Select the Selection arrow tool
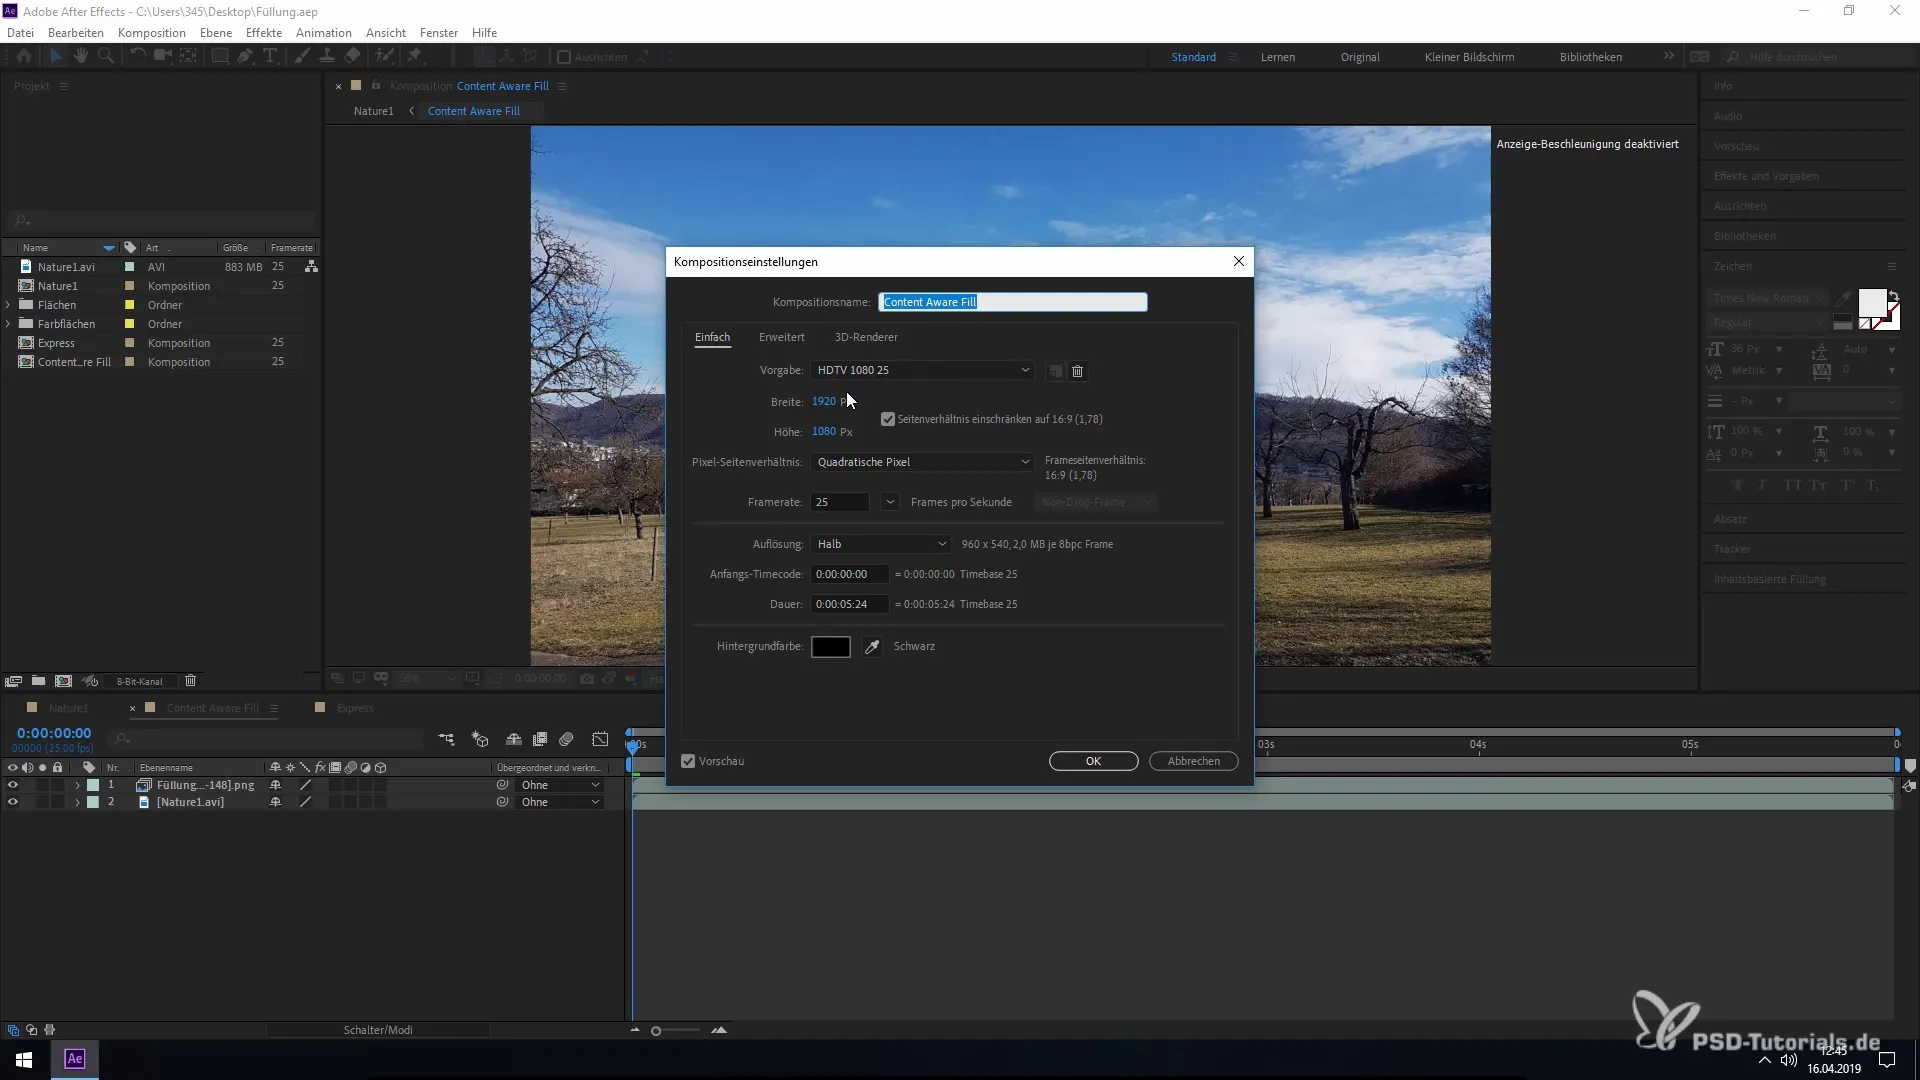This screenshot has width=1920, height=1080. click(x=56, y=57)
